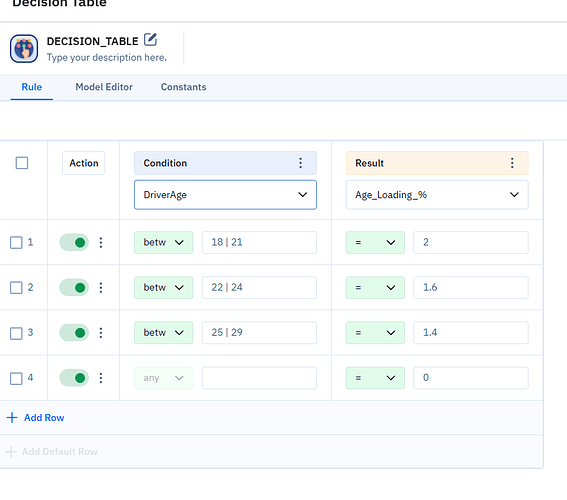The image size is (567, 500).
Task: Open row 1 result '=' operator dropdown
Action: [x=375, y=242]
